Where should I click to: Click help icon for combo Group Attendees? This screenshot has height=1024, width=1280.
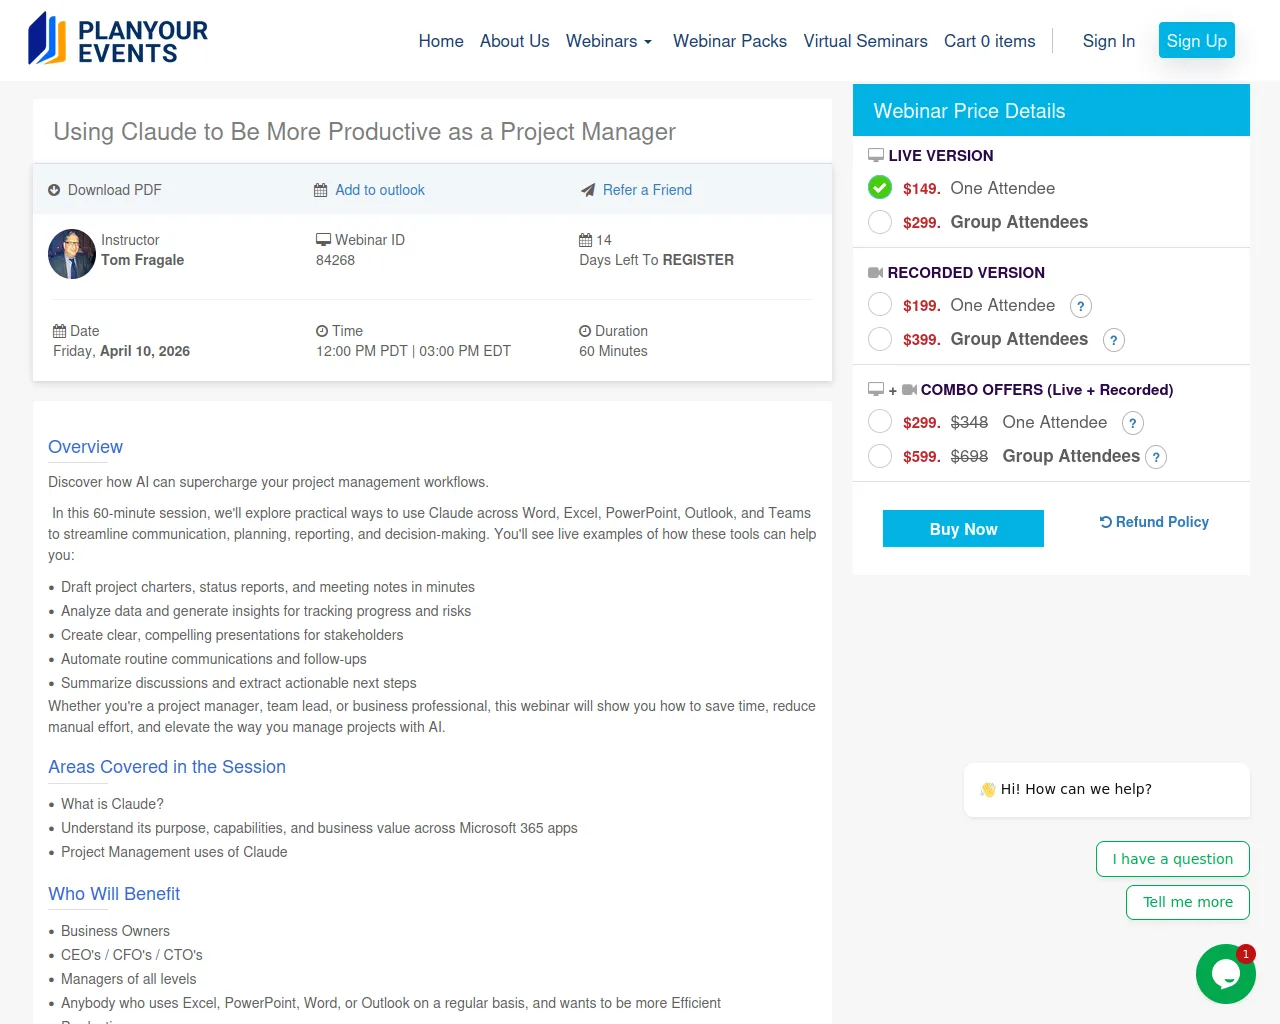coord(1156,457)
